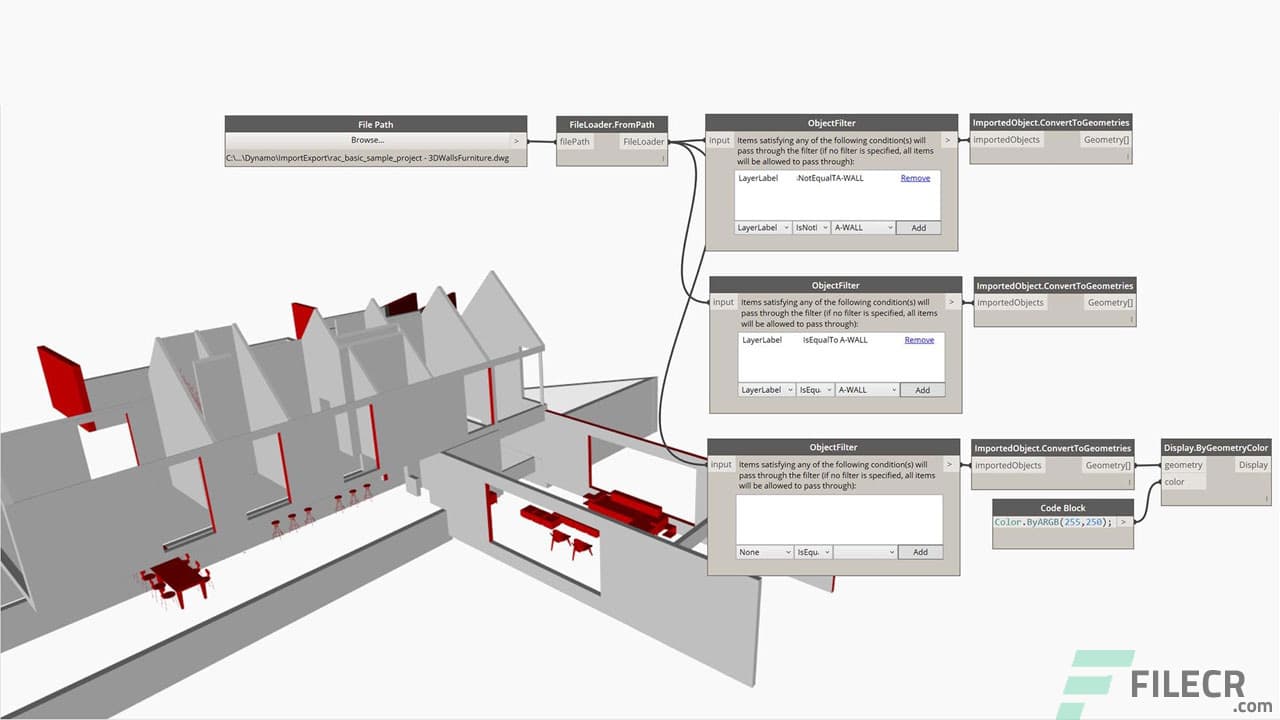Click the input port on the middle ObjectFilter node
The height and width of the screenshot is (720, 1280).
[x=722, y=301]
